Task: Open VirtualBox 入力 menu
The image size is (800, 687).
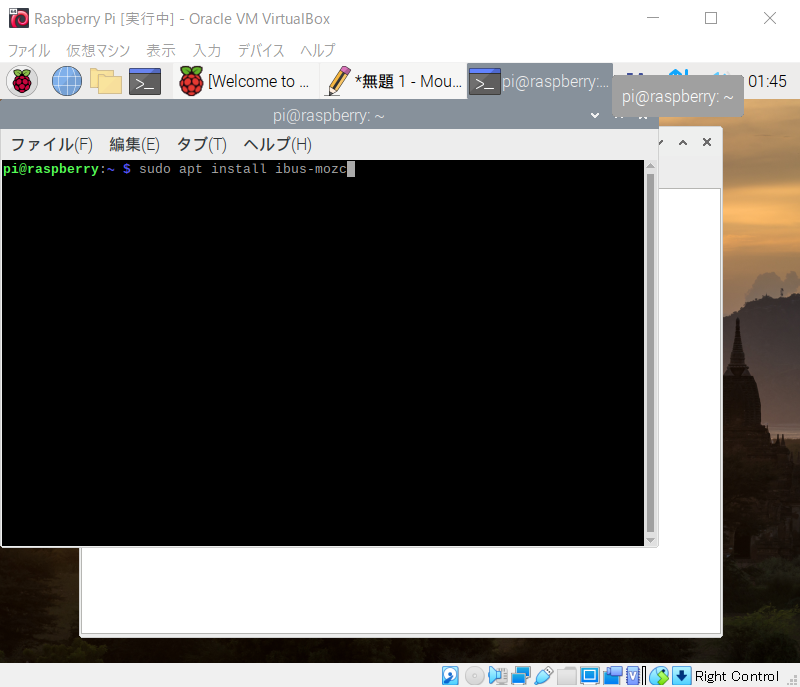Action: [207, 50]
